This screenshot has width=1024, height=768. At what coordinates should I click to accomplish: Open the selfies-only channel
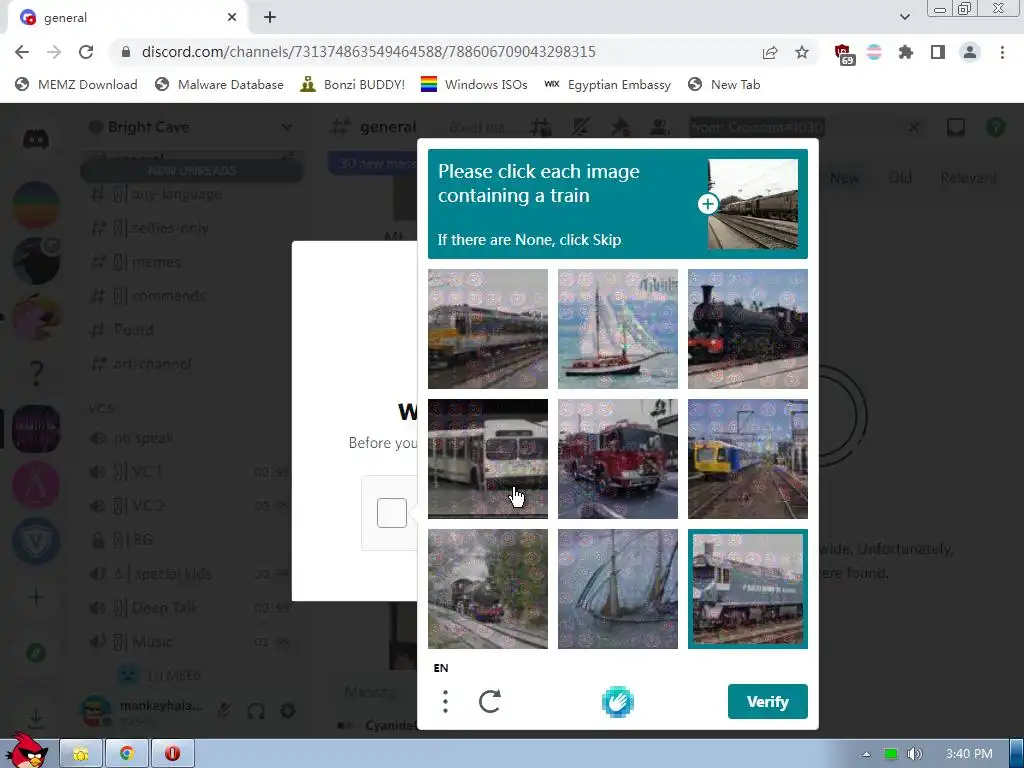(150, 228)
